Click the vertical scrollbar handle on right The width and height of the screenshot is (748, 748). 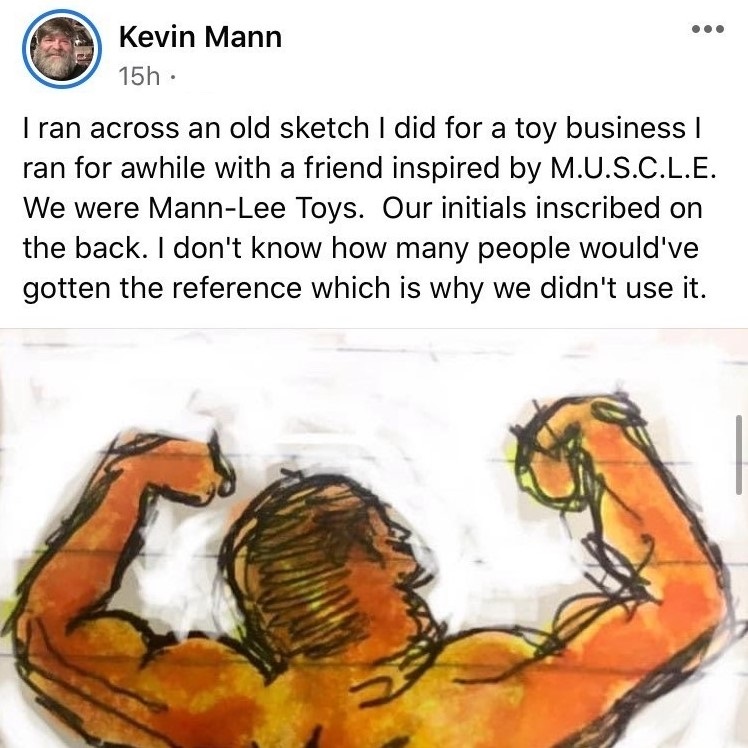click(739, 455)
